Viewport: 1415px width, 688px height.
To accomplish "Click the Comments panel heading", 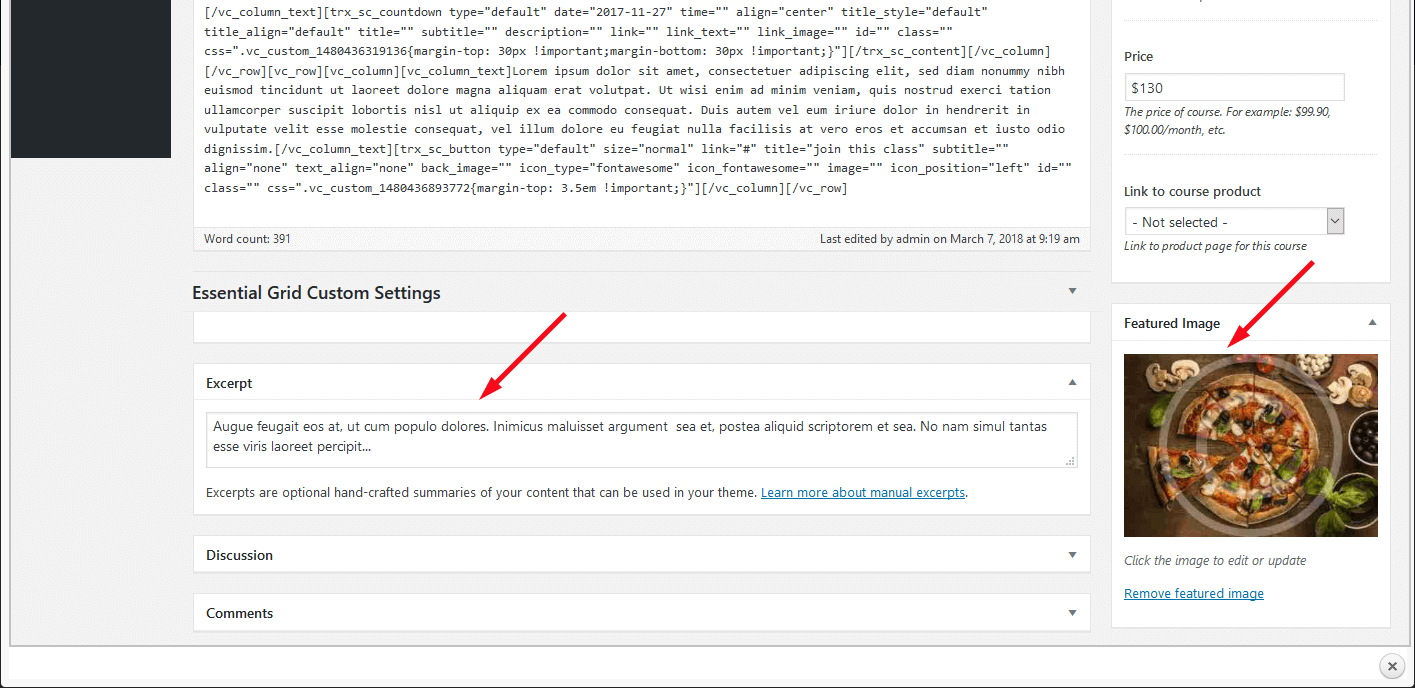I will coord(239,613).
